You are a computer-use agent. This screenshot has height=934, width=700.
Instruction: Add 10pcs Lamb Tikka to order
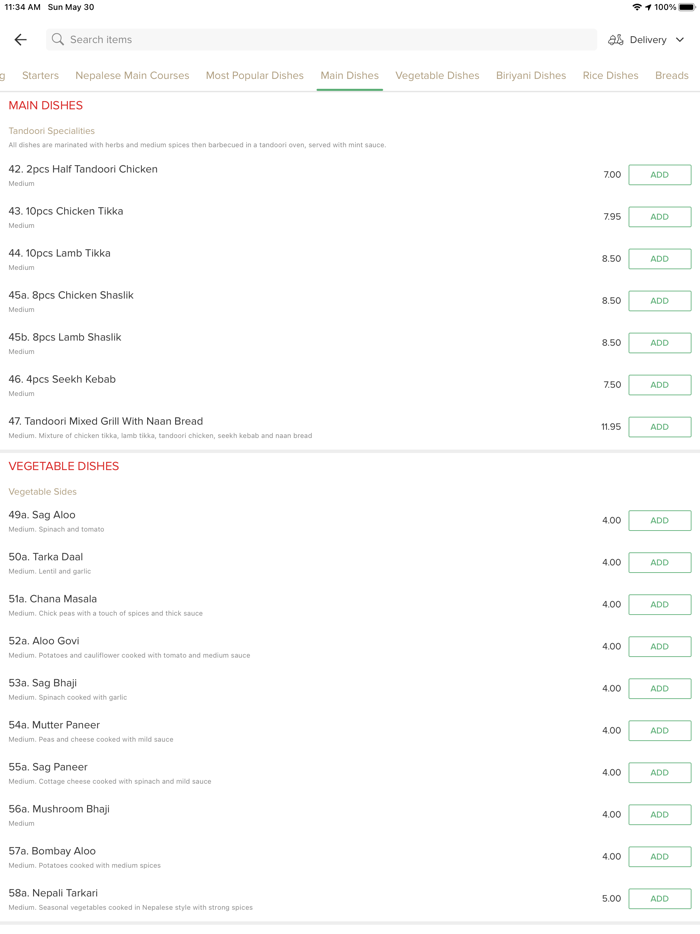(x=659, y=259)
